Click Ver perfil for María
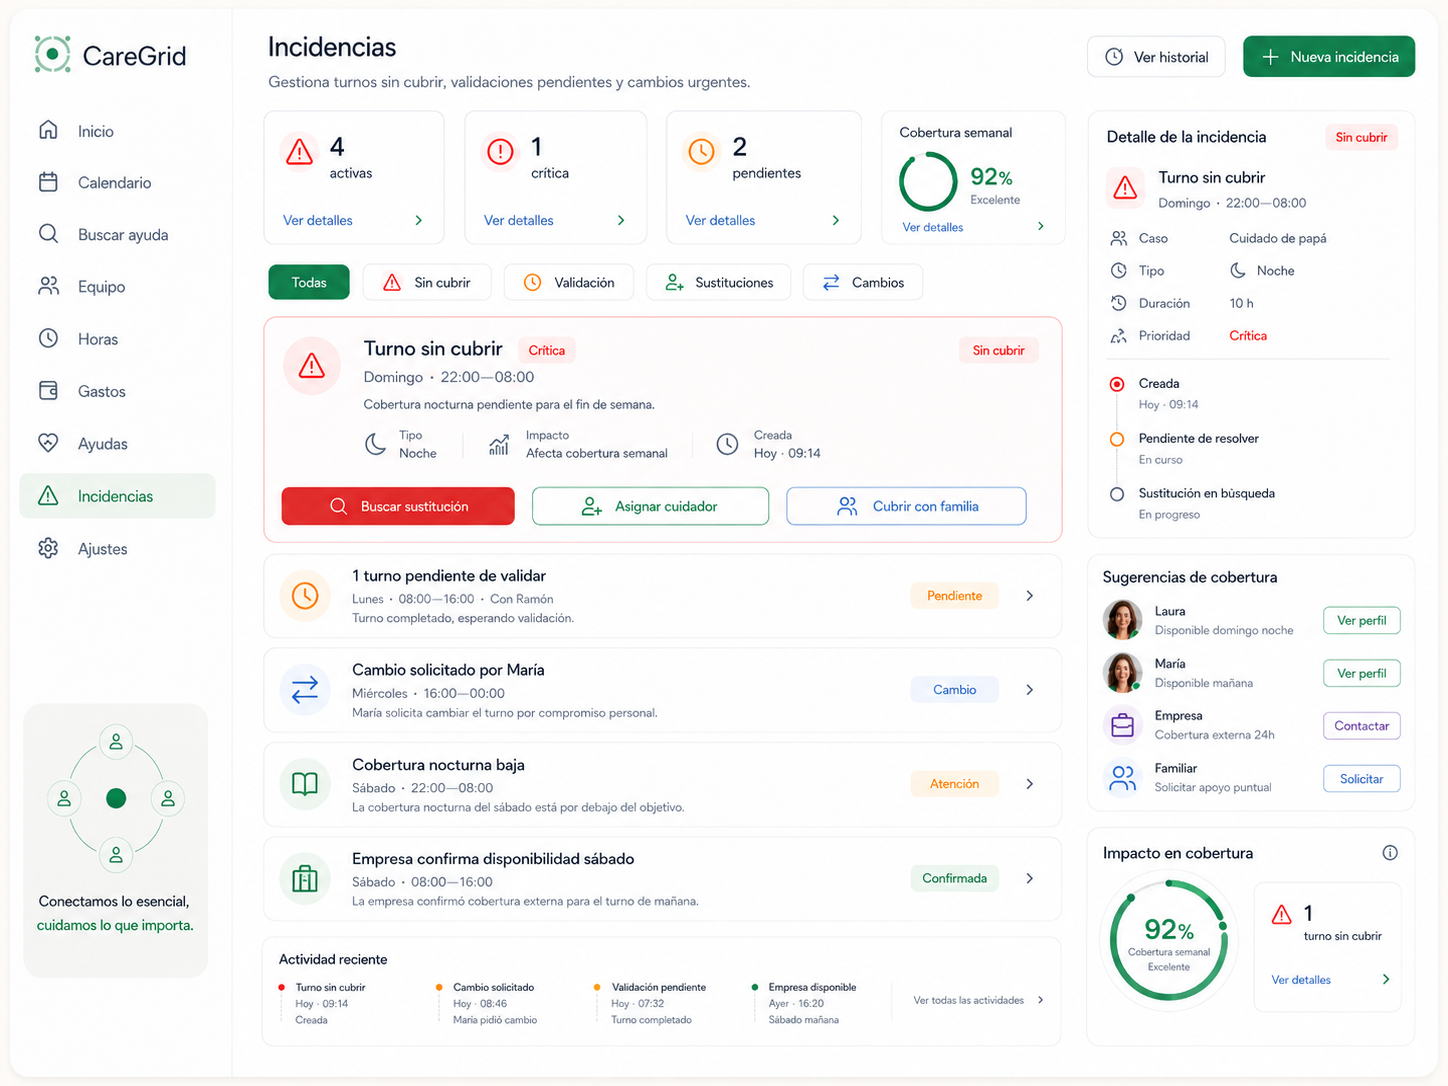 1361,673
